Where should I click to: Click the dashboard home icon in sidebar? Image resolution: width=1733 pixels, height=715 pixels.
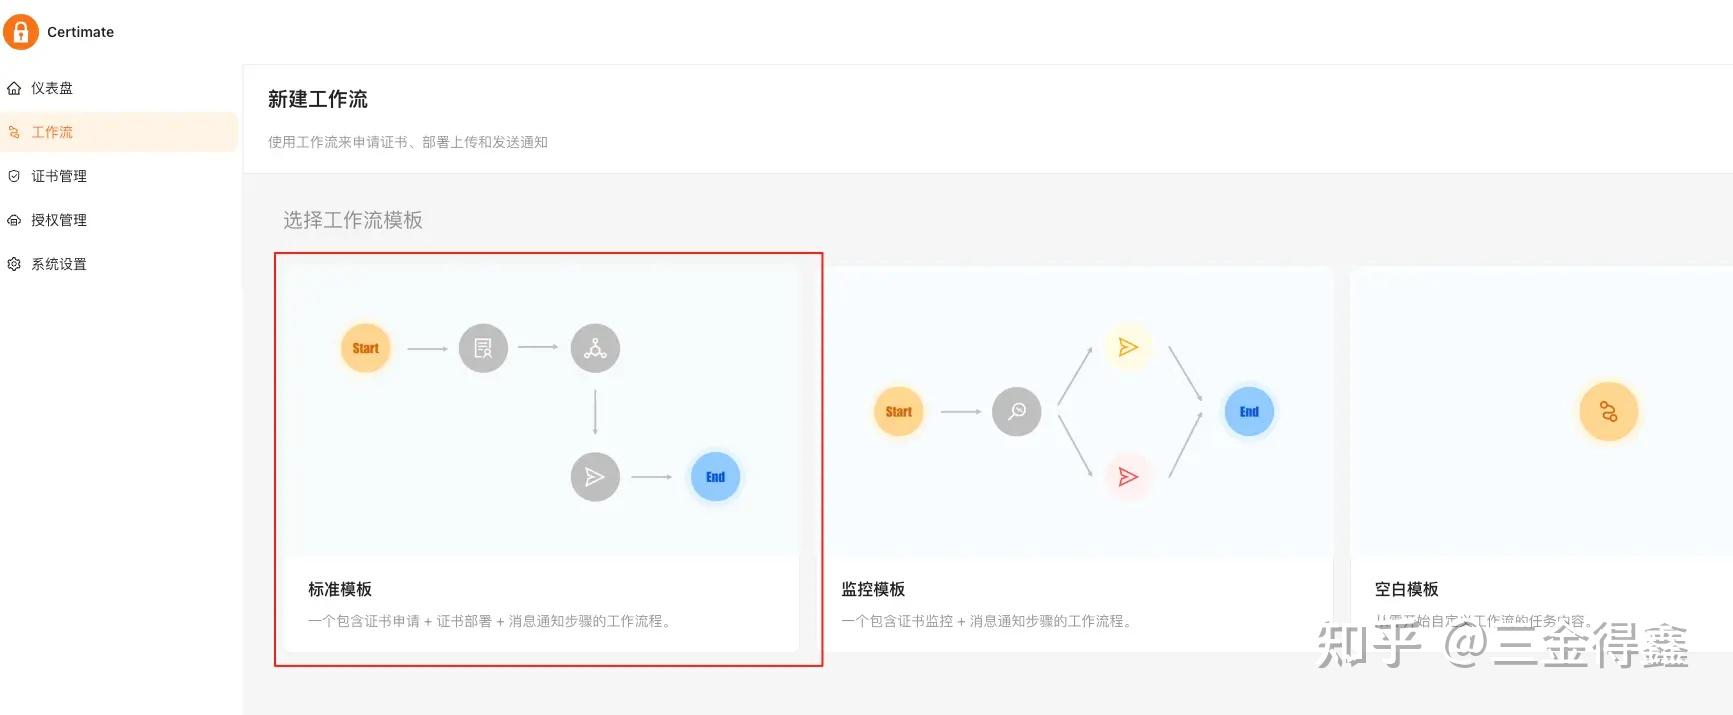click(x=14, y=88)
